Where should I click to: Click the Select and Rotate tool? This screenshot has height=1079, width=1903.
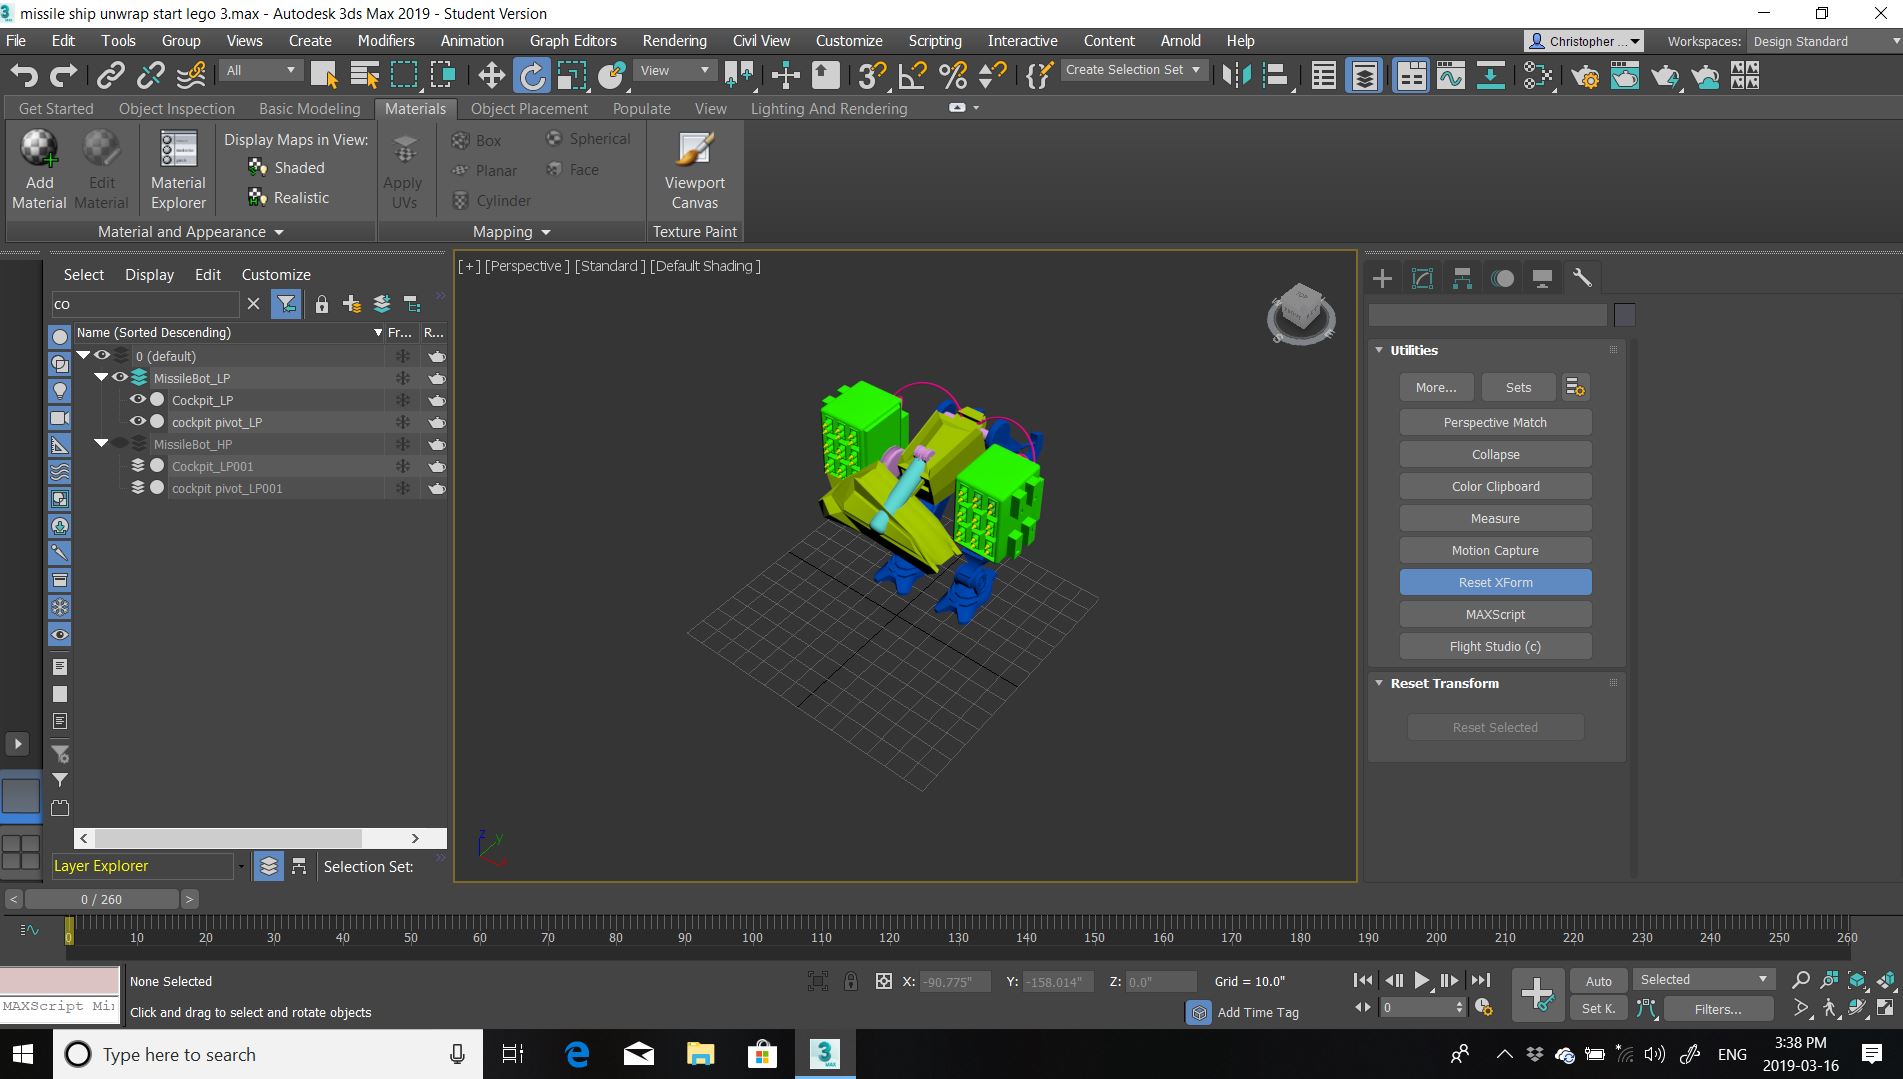pyautogui.click(x=532, y=75)
